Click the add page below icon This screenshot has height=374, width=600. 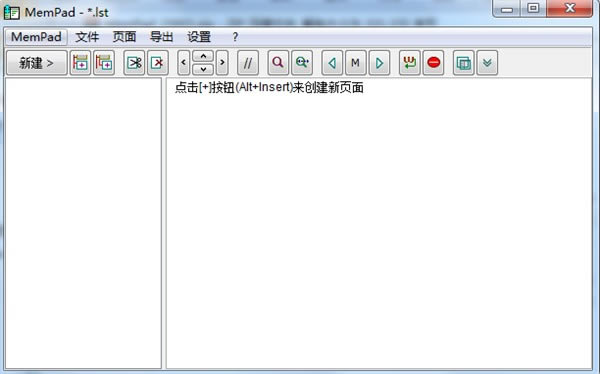tap(80, 63)
